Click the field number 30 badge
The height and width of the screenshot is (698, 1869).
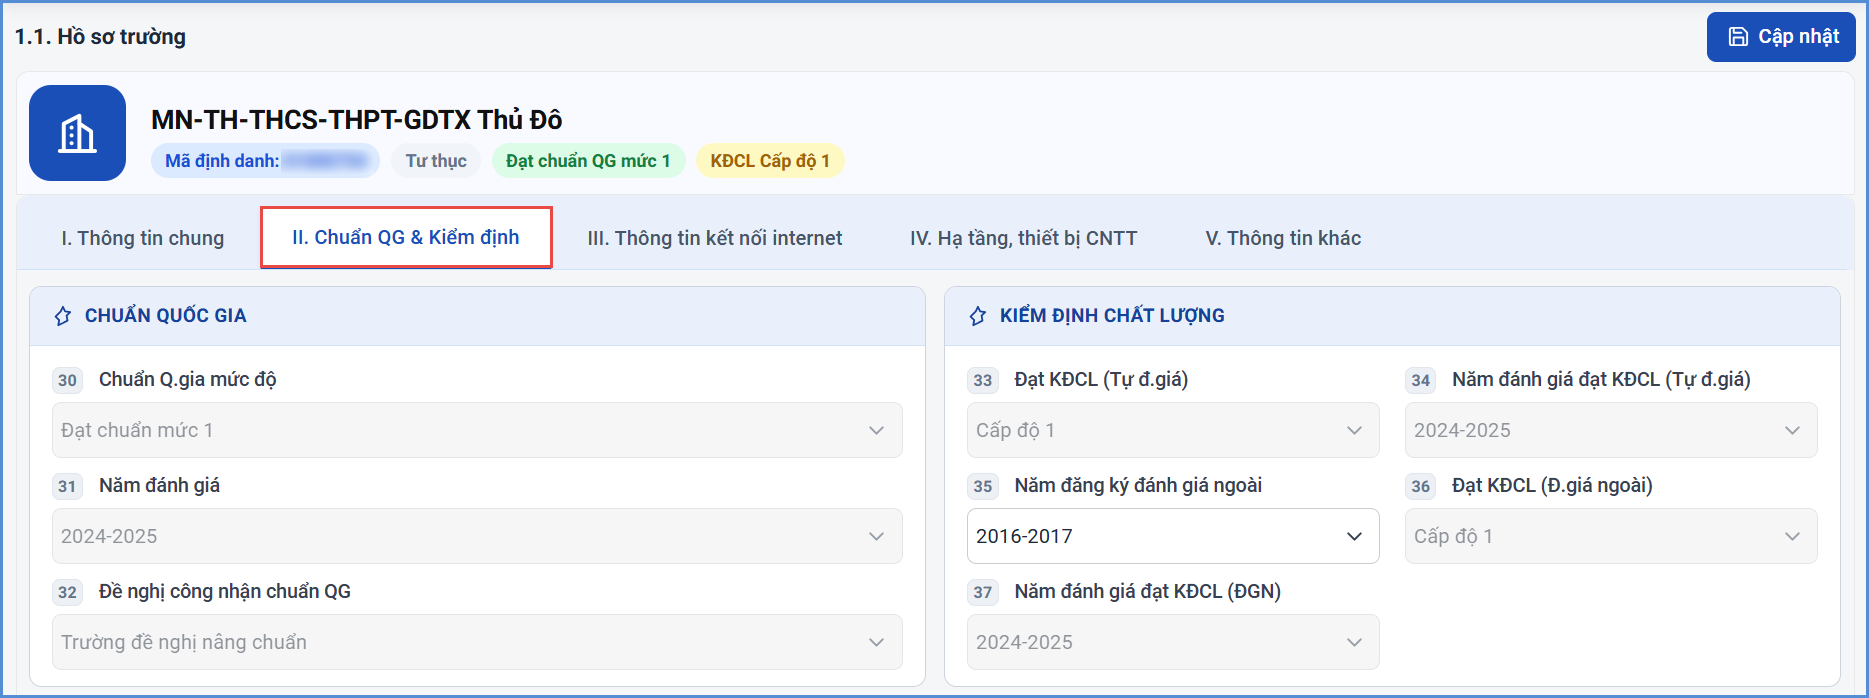67,380
